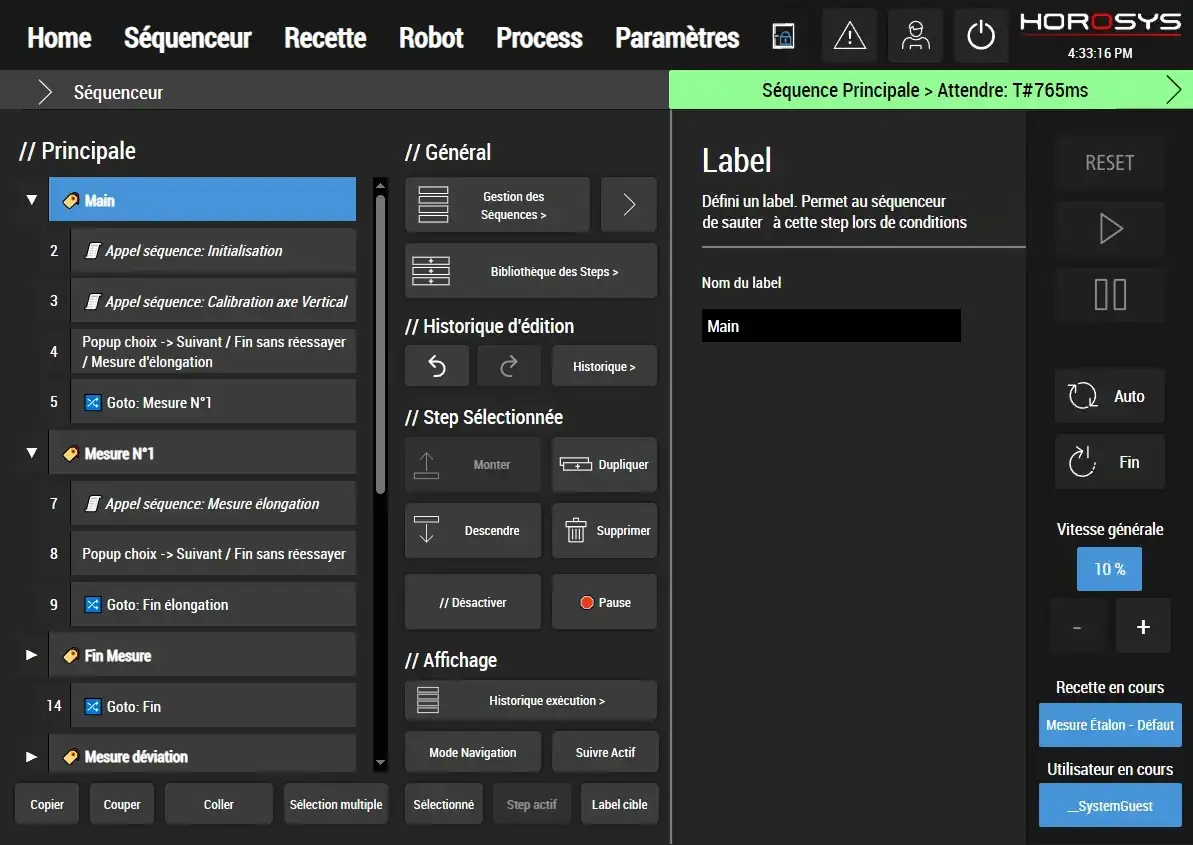Start sequence with the play icon
Screen dimensions: 1193x845
tap(1109, 229)
